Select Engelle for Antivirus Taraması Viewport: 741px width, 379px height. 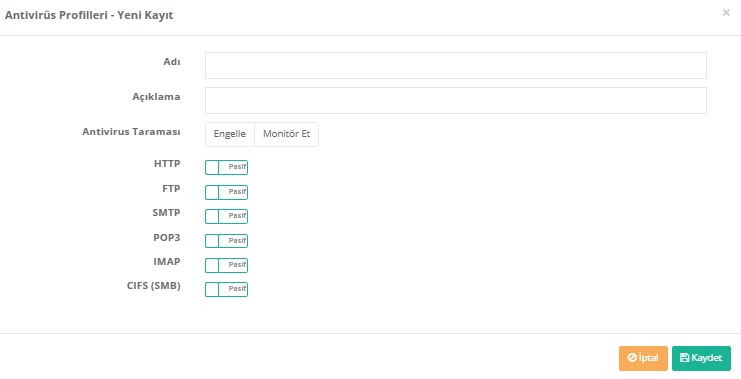click(230, 134)
